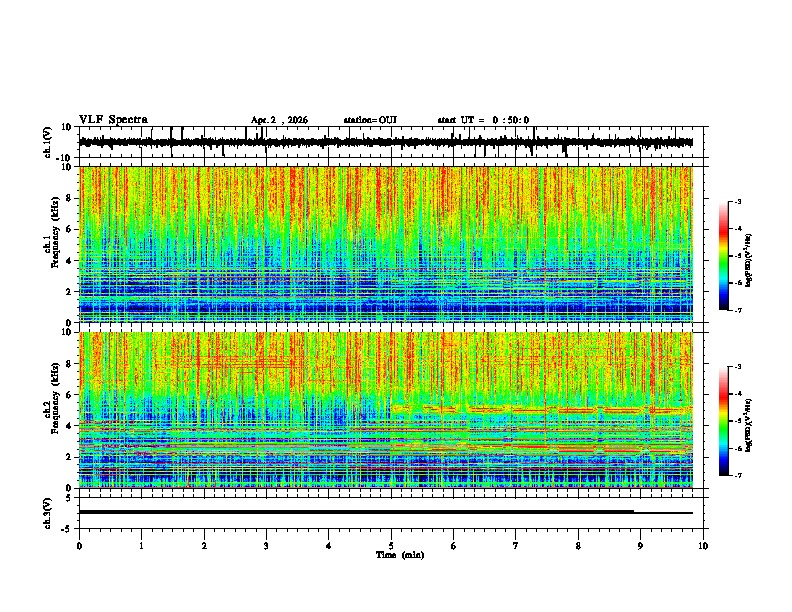792x612 pixels.
Task: Click tick label "3" on the Time axis
Action: (266, 546)
